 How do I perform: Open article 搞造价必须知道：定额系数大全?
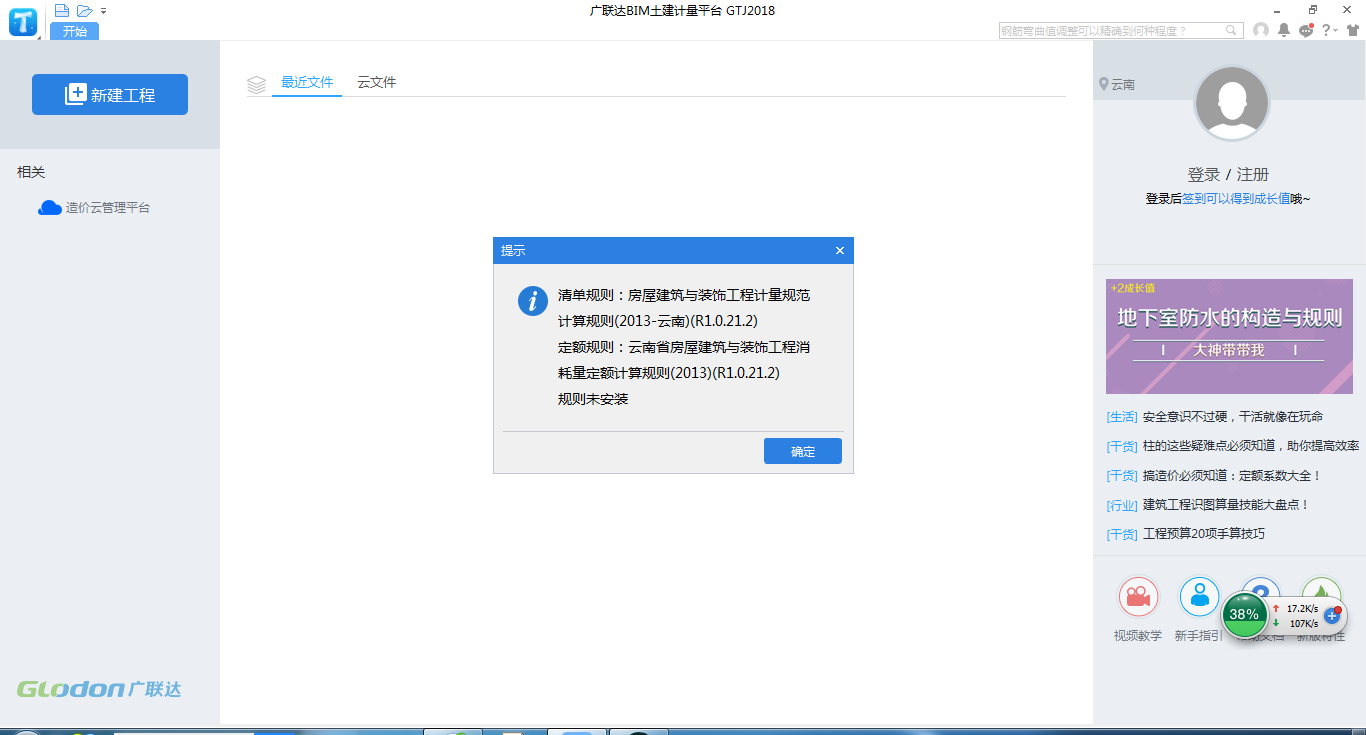click(1232, 476)
